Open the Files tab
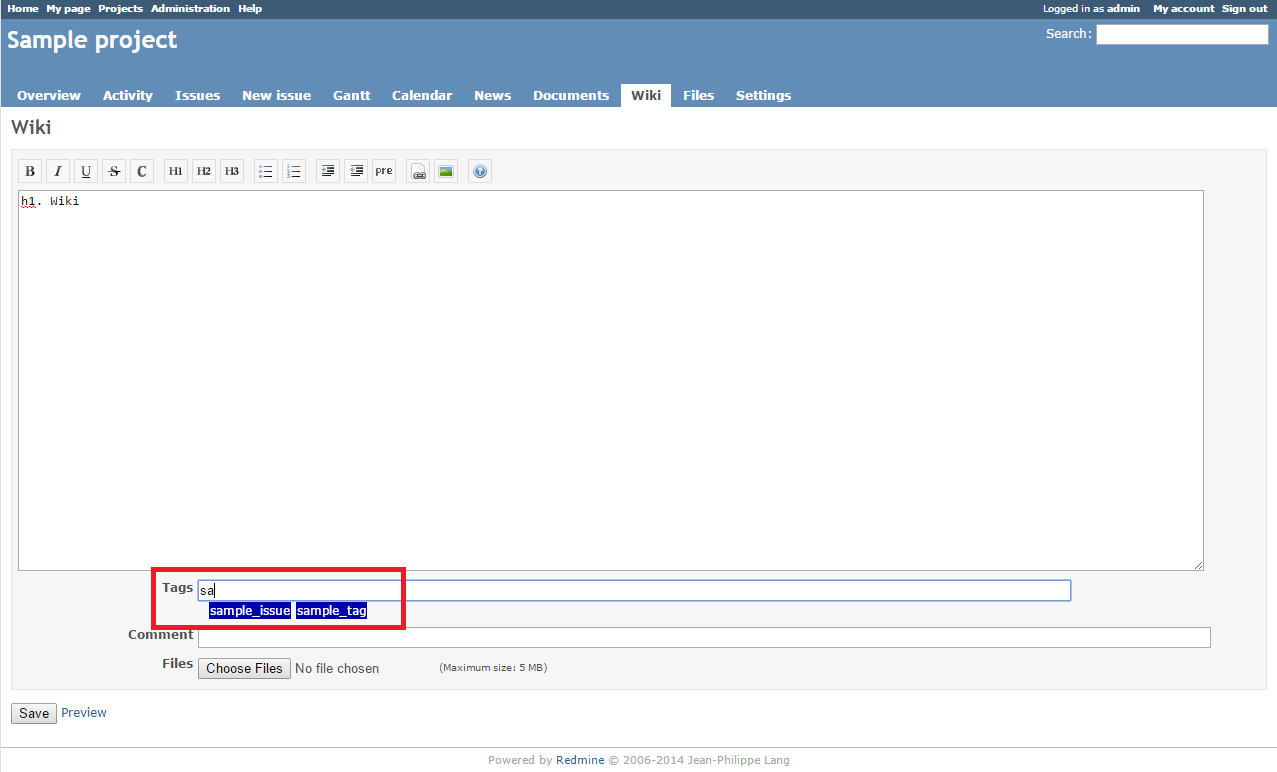Screen dimensions: 1277x772 (x=698, y=96)
